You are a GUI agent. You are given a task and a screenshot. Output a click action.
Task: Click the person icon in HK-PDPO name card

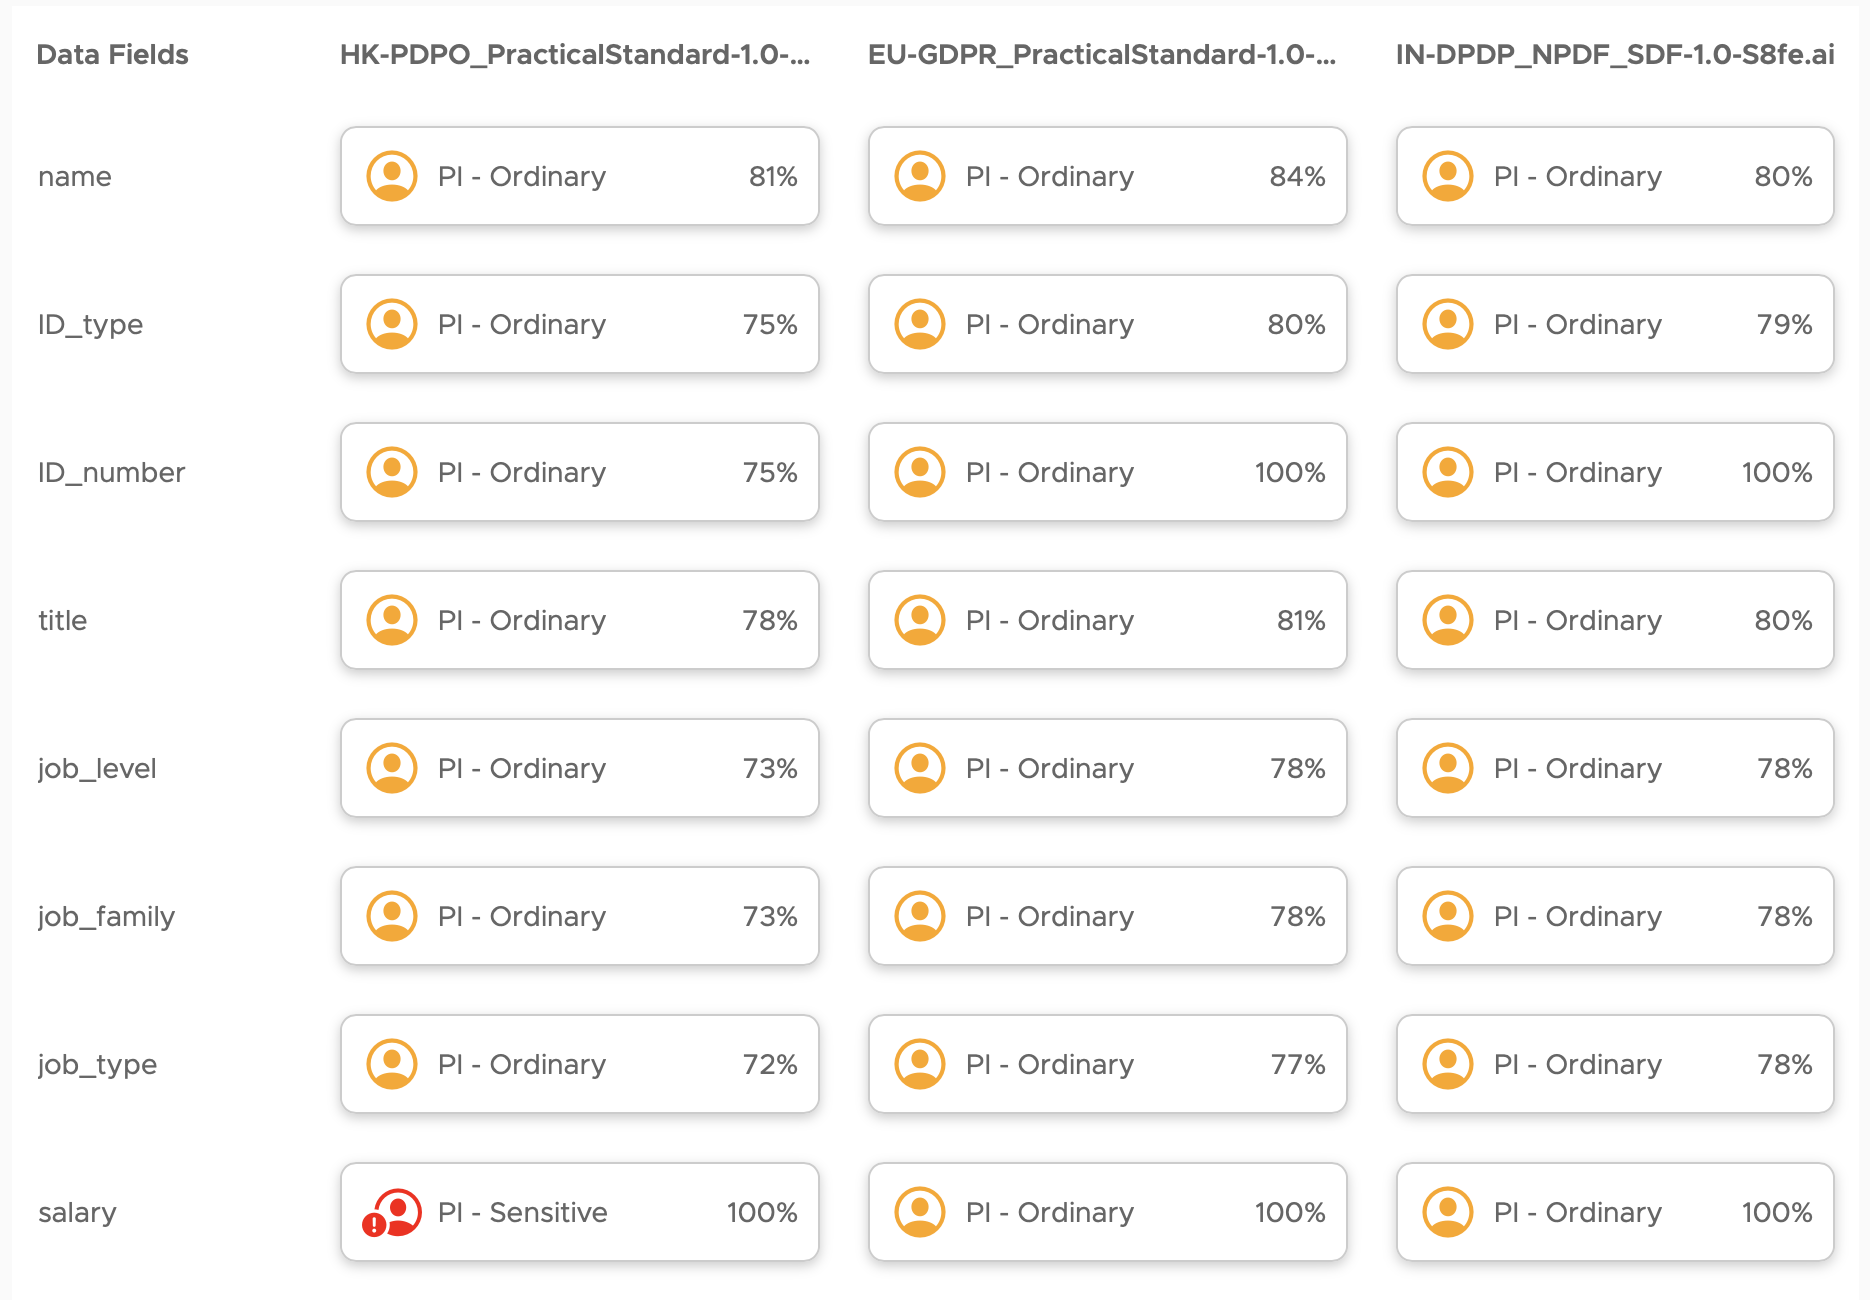pyautogui.click(x=392, y=176)
